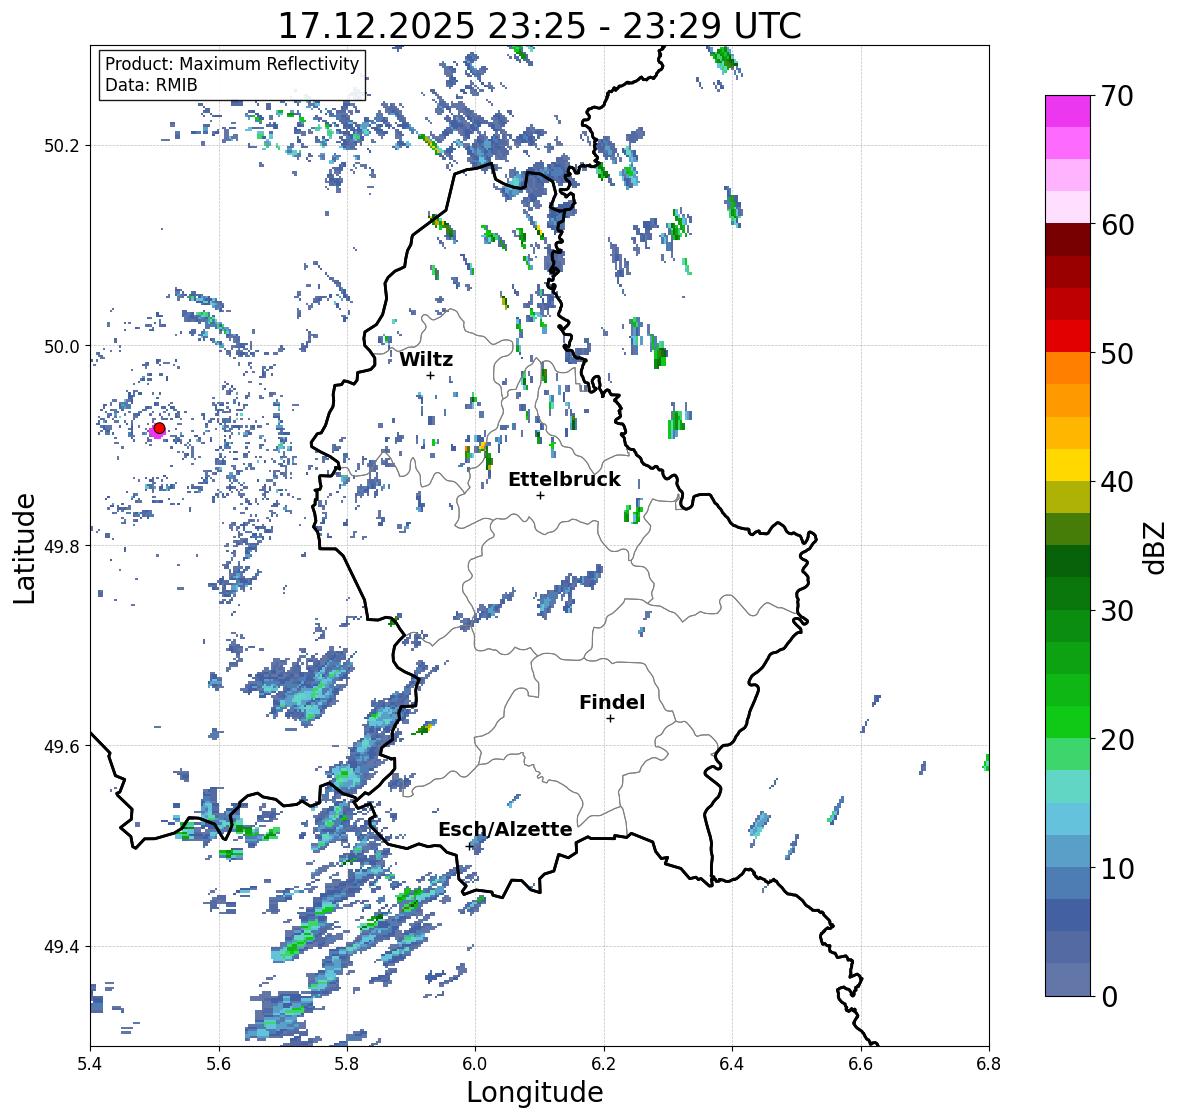Click the 6.0 longitude tick label

tap(475, 1064)
